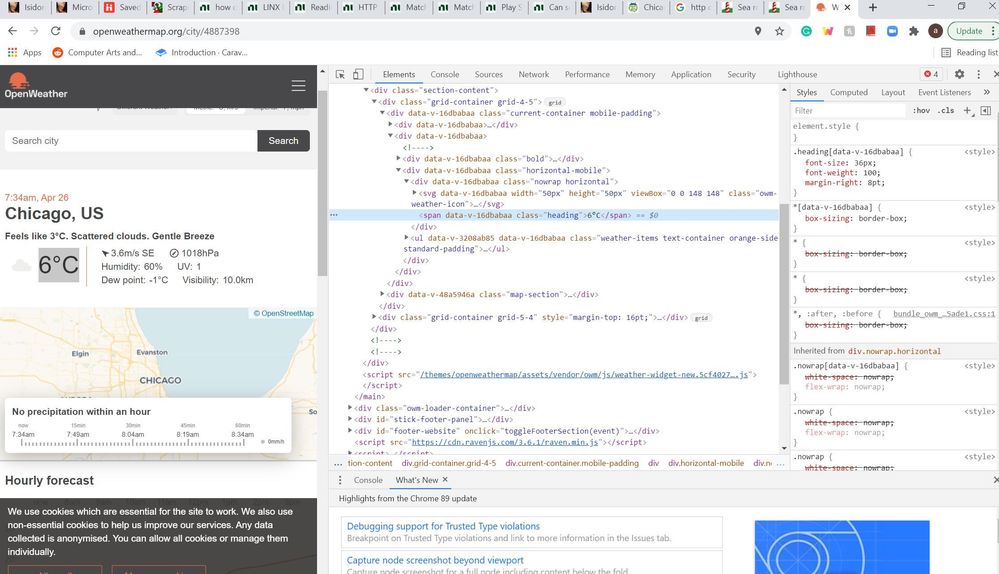This screenshot has height=574, width=999.
Task: Open the Performance panel tab
Action: pyautogui.click(x=587, y=75)
